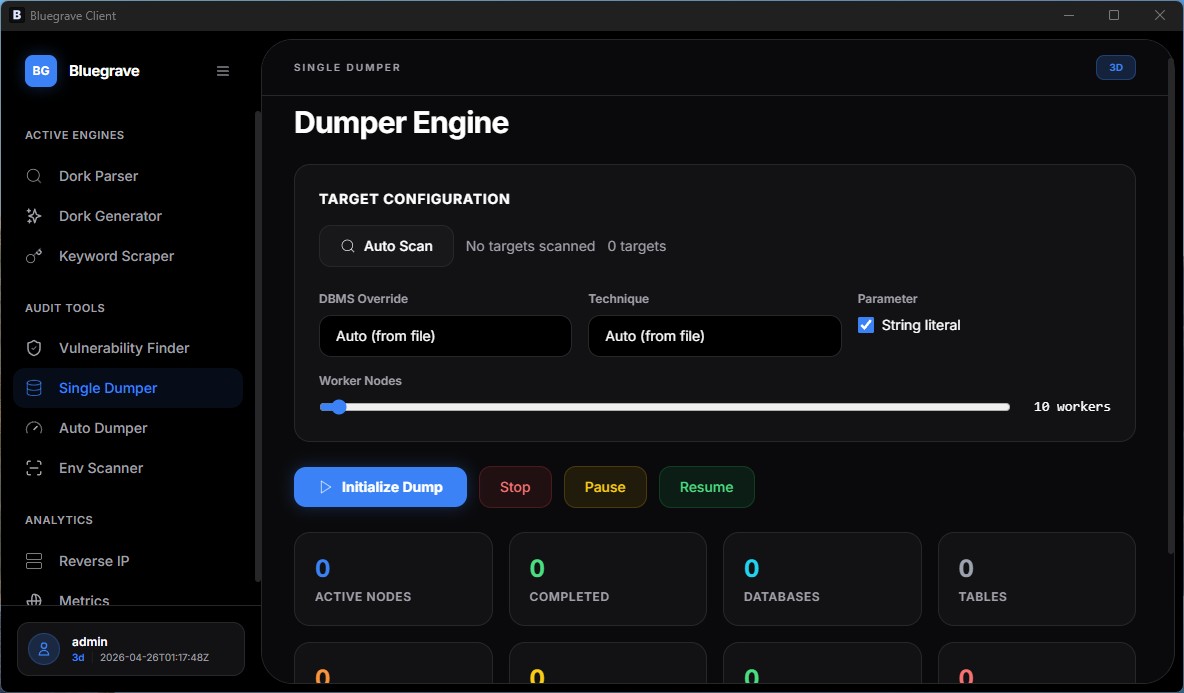This screenshot has width=1184, height=693.
Task: Open the Vulnerability Finder audit tool
Action: 122,347
